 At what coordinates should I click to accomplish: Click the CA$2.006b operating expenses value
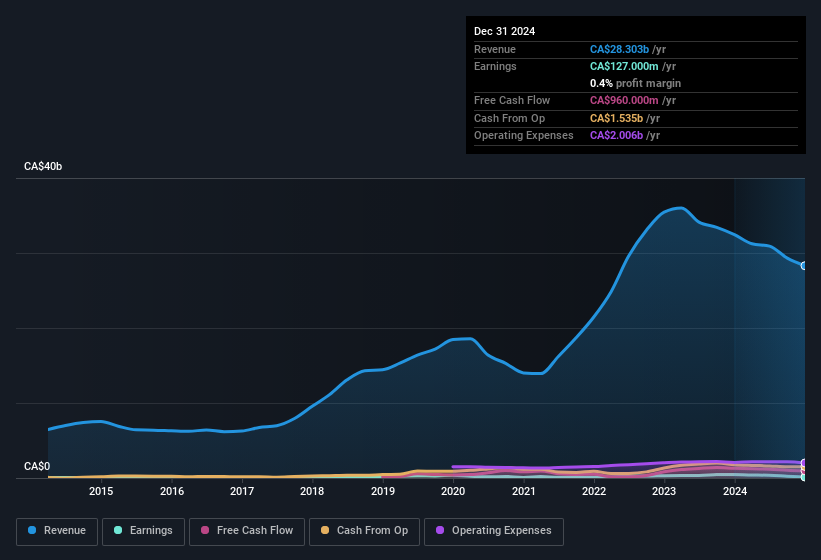coord(616,136)
